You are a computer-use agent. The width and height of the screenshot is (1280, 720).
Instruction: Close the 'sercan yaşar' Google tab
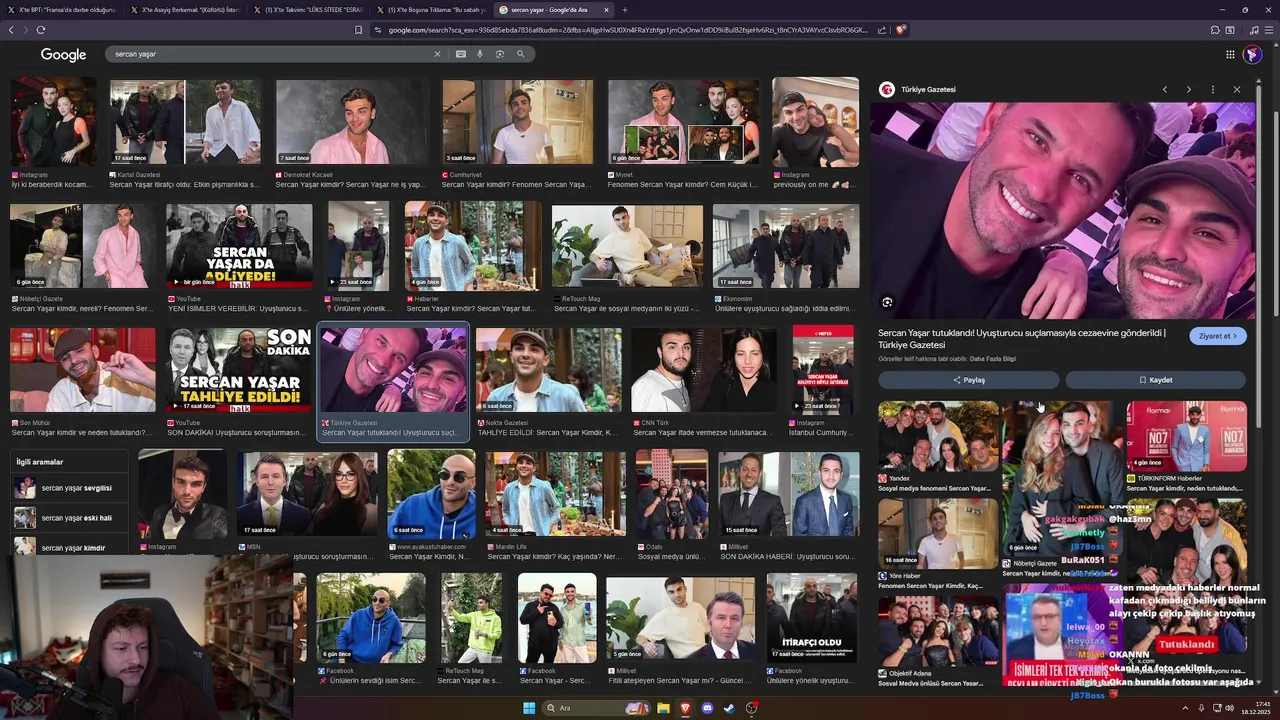[x=606, y=10]
